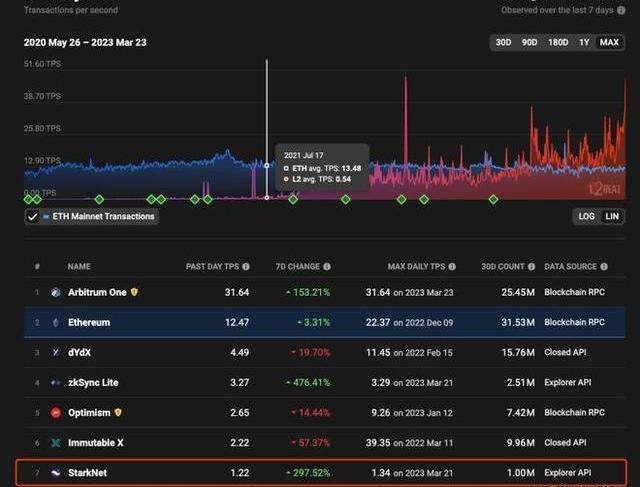Image resolution: width=640 pixels, height=487 pixels.
Task: Click the last green milestone diamond on chart
Action: pos(493,200)
